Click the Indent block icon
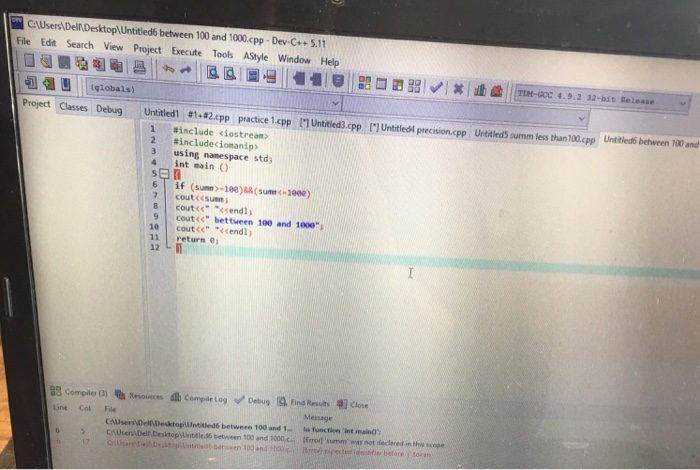700x470 pixels. 299,78
